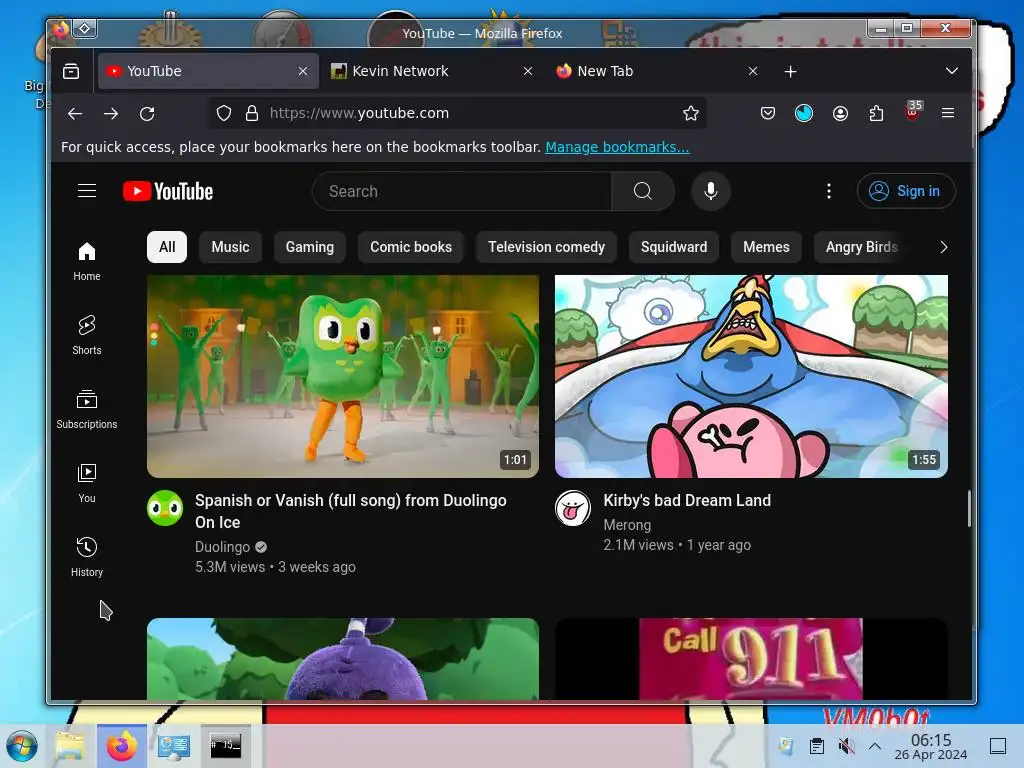Select the Comic books chip
Screen dimensions: 1024x768
point(411,247)
